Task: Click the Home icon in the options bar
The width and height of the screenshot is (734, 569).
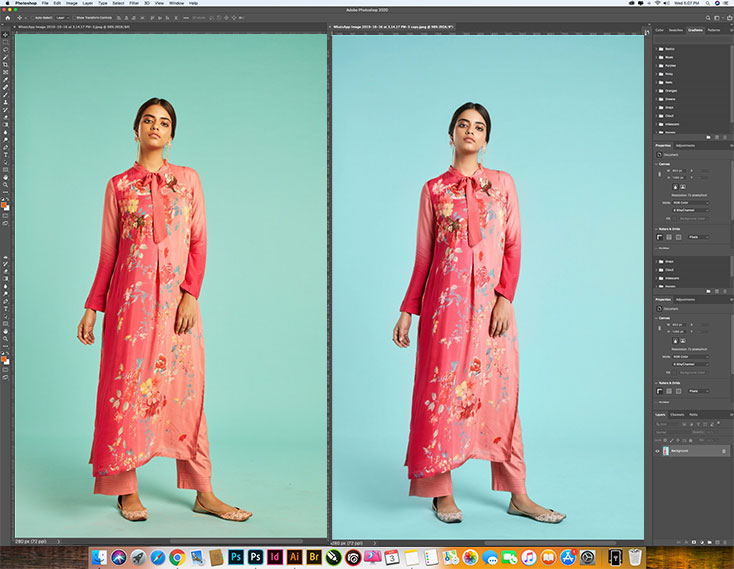Action: pyautogui.click(x=7, y=18)
